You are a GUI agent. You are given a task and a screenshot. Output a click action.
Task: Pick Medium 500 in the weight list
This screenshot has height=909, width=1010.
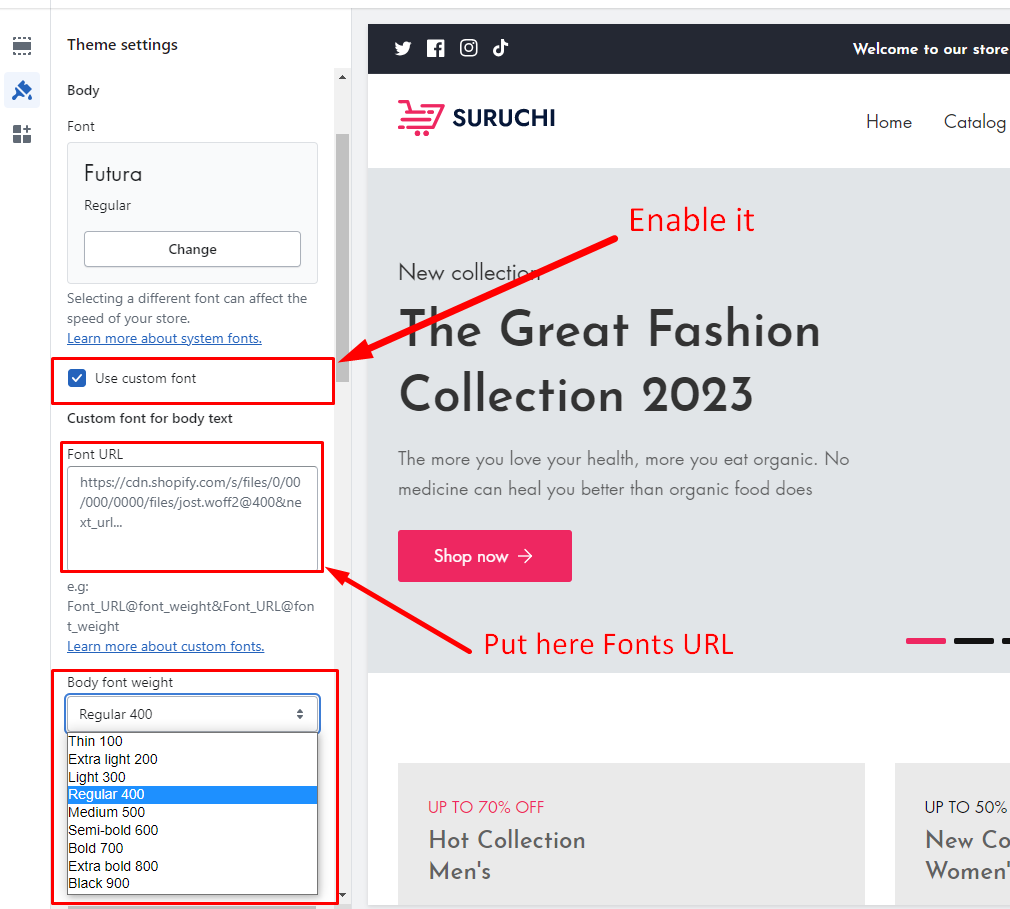click(106, 812)
